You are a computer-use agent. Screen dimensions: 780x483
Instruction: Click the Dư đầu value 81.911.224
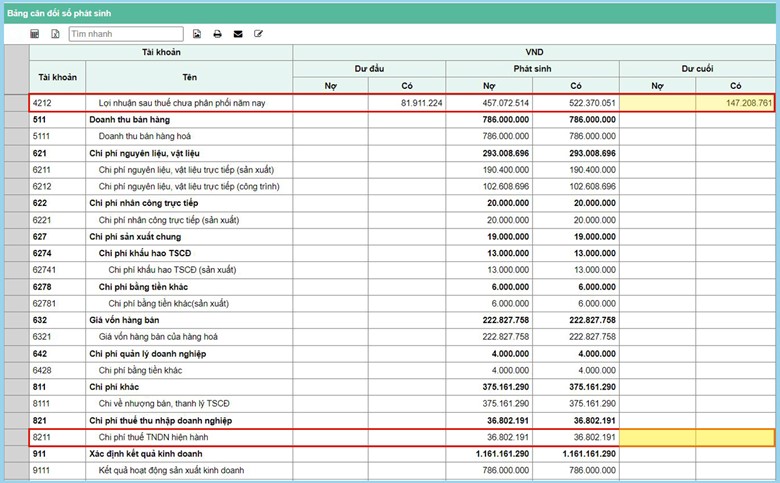tap(407, 103)
